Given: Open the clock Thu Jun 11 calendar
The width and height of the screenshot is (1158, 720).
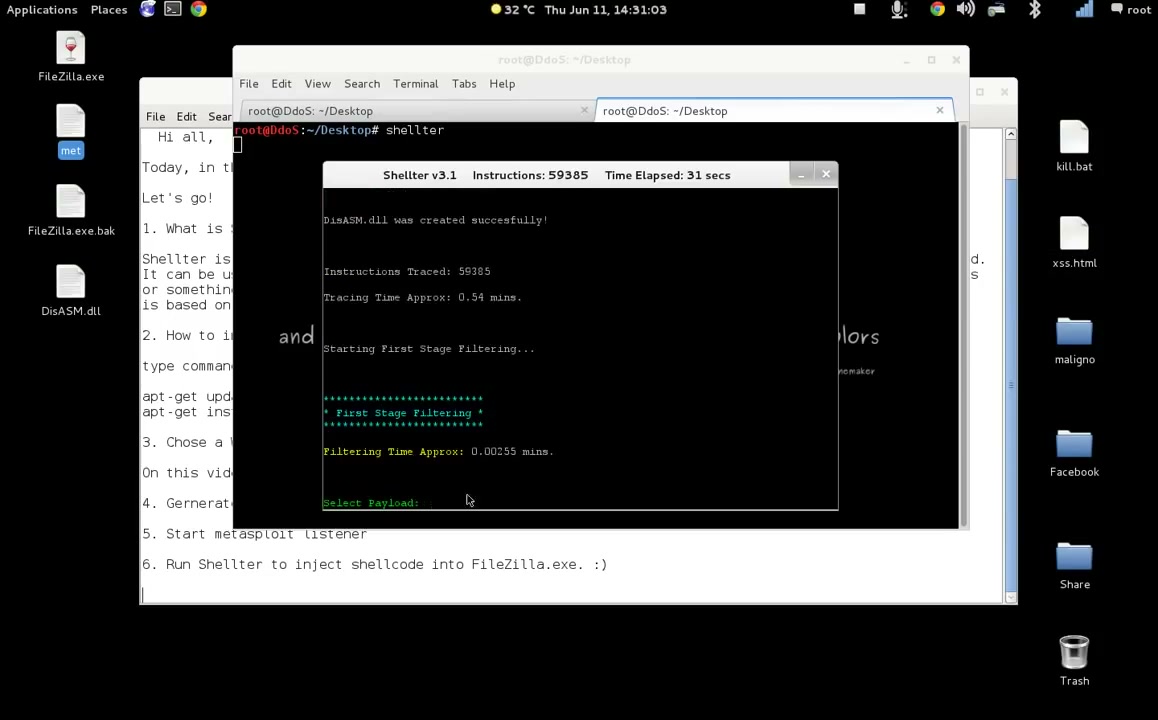Looking at the screenshot, I should [606, 10].
